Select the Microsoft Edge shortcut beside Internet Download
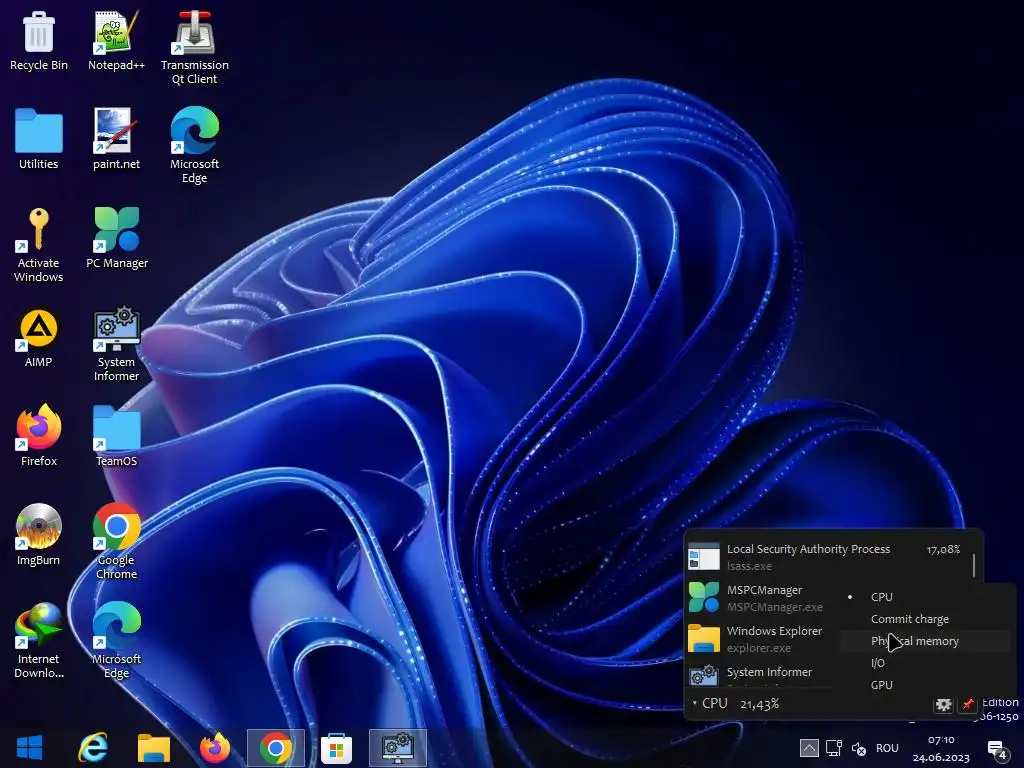This screenshot has height=768, width=1024. tap(116, 641)
